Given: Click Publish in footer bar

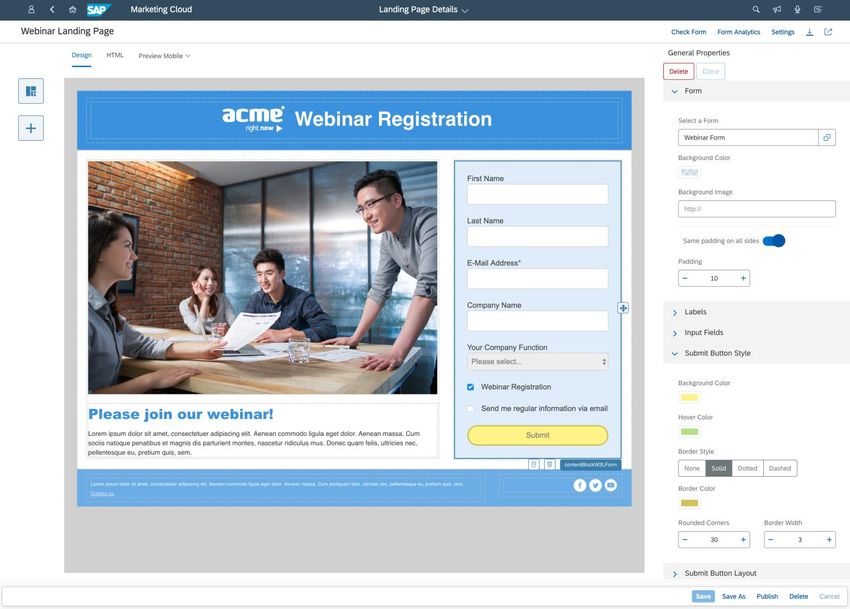Looking at the screenshot, I should [x=767, y=596].
